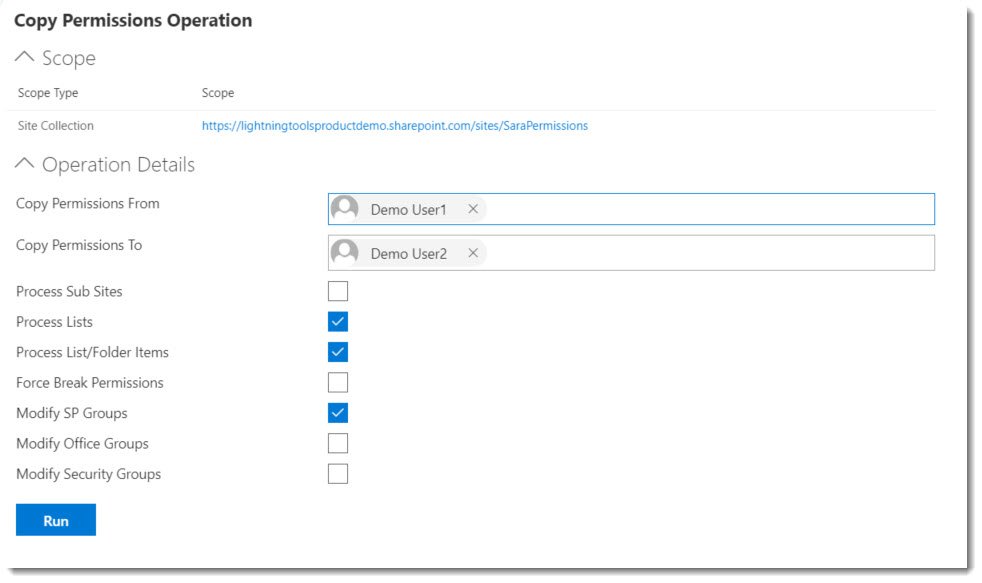The height and width of the screenshot is (583, 982).
Task: Uncheck the Modify SP Groups checkbox
Action: (x=338, y=413)
